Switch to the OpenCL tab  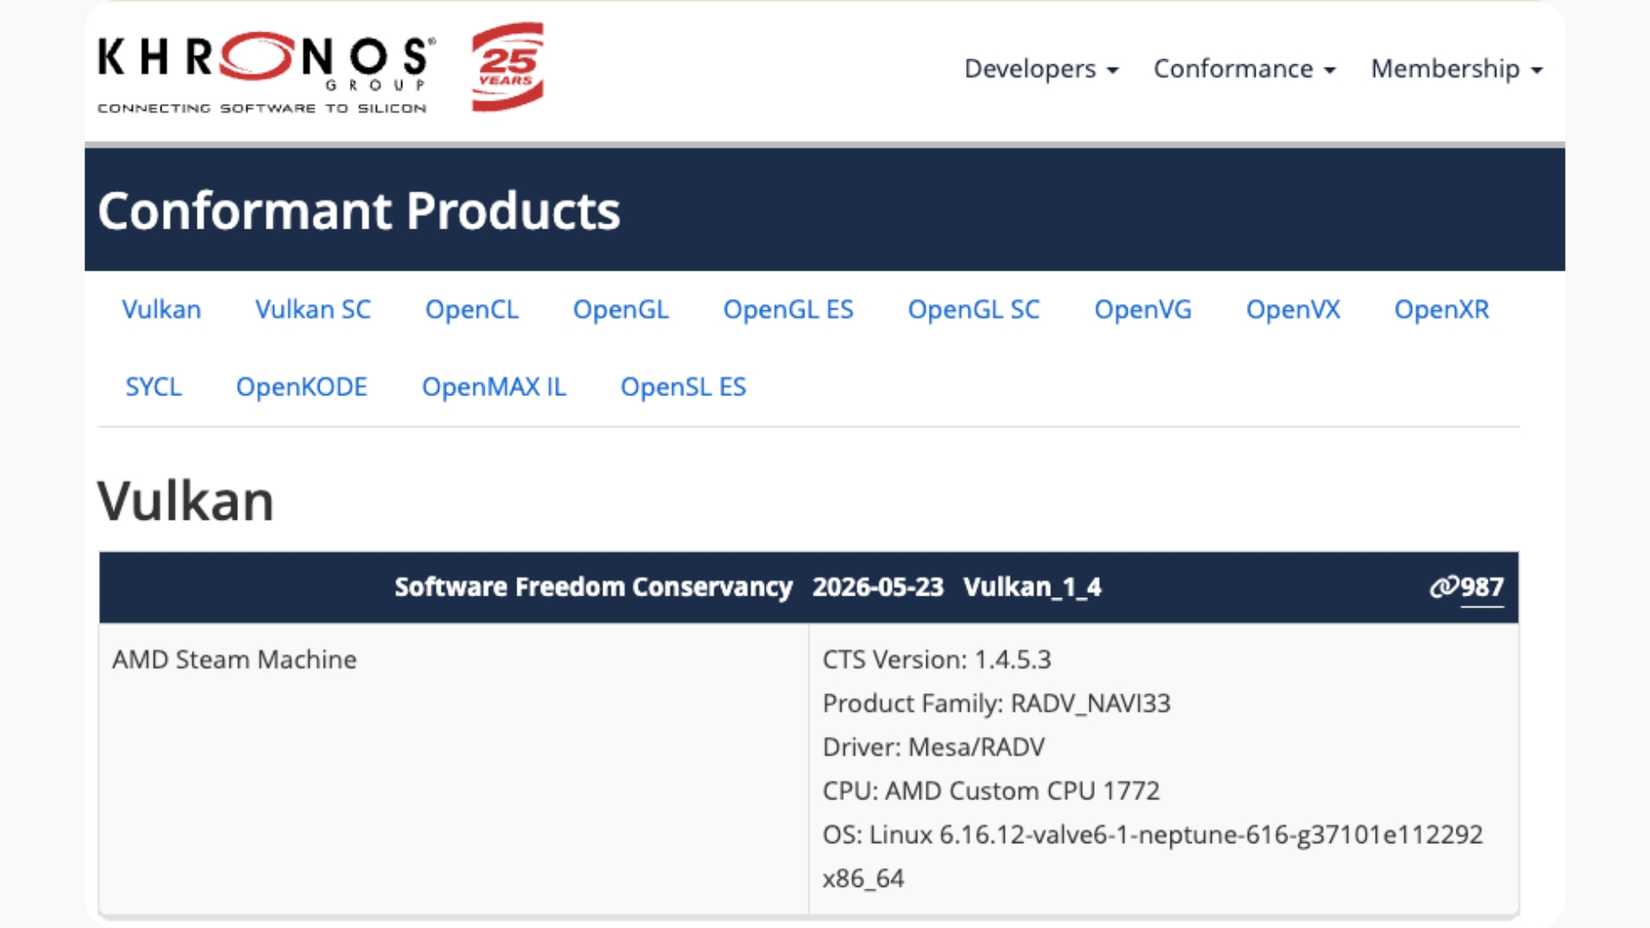coord(472,310)
